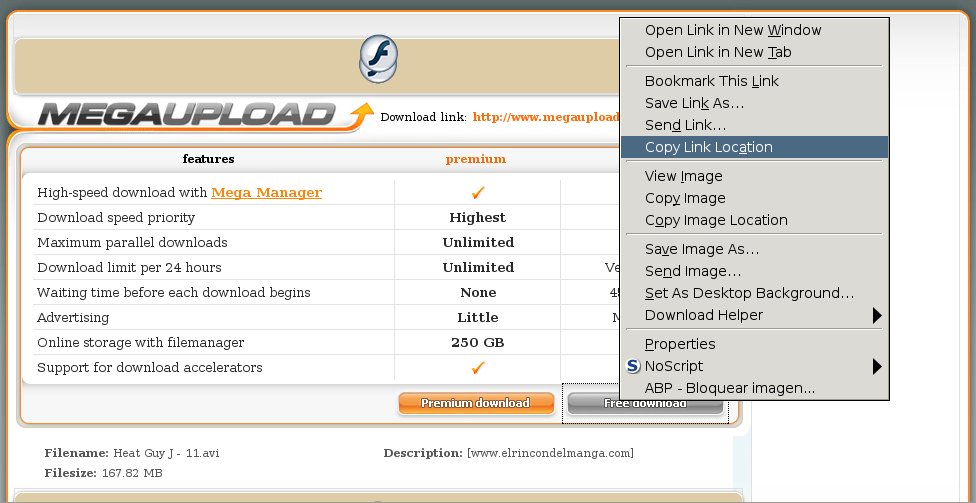Image resolution: width=976 pixels, height=503 pixels.
Task: Click Download speed priority row label
Action: (x=116, y=218)
